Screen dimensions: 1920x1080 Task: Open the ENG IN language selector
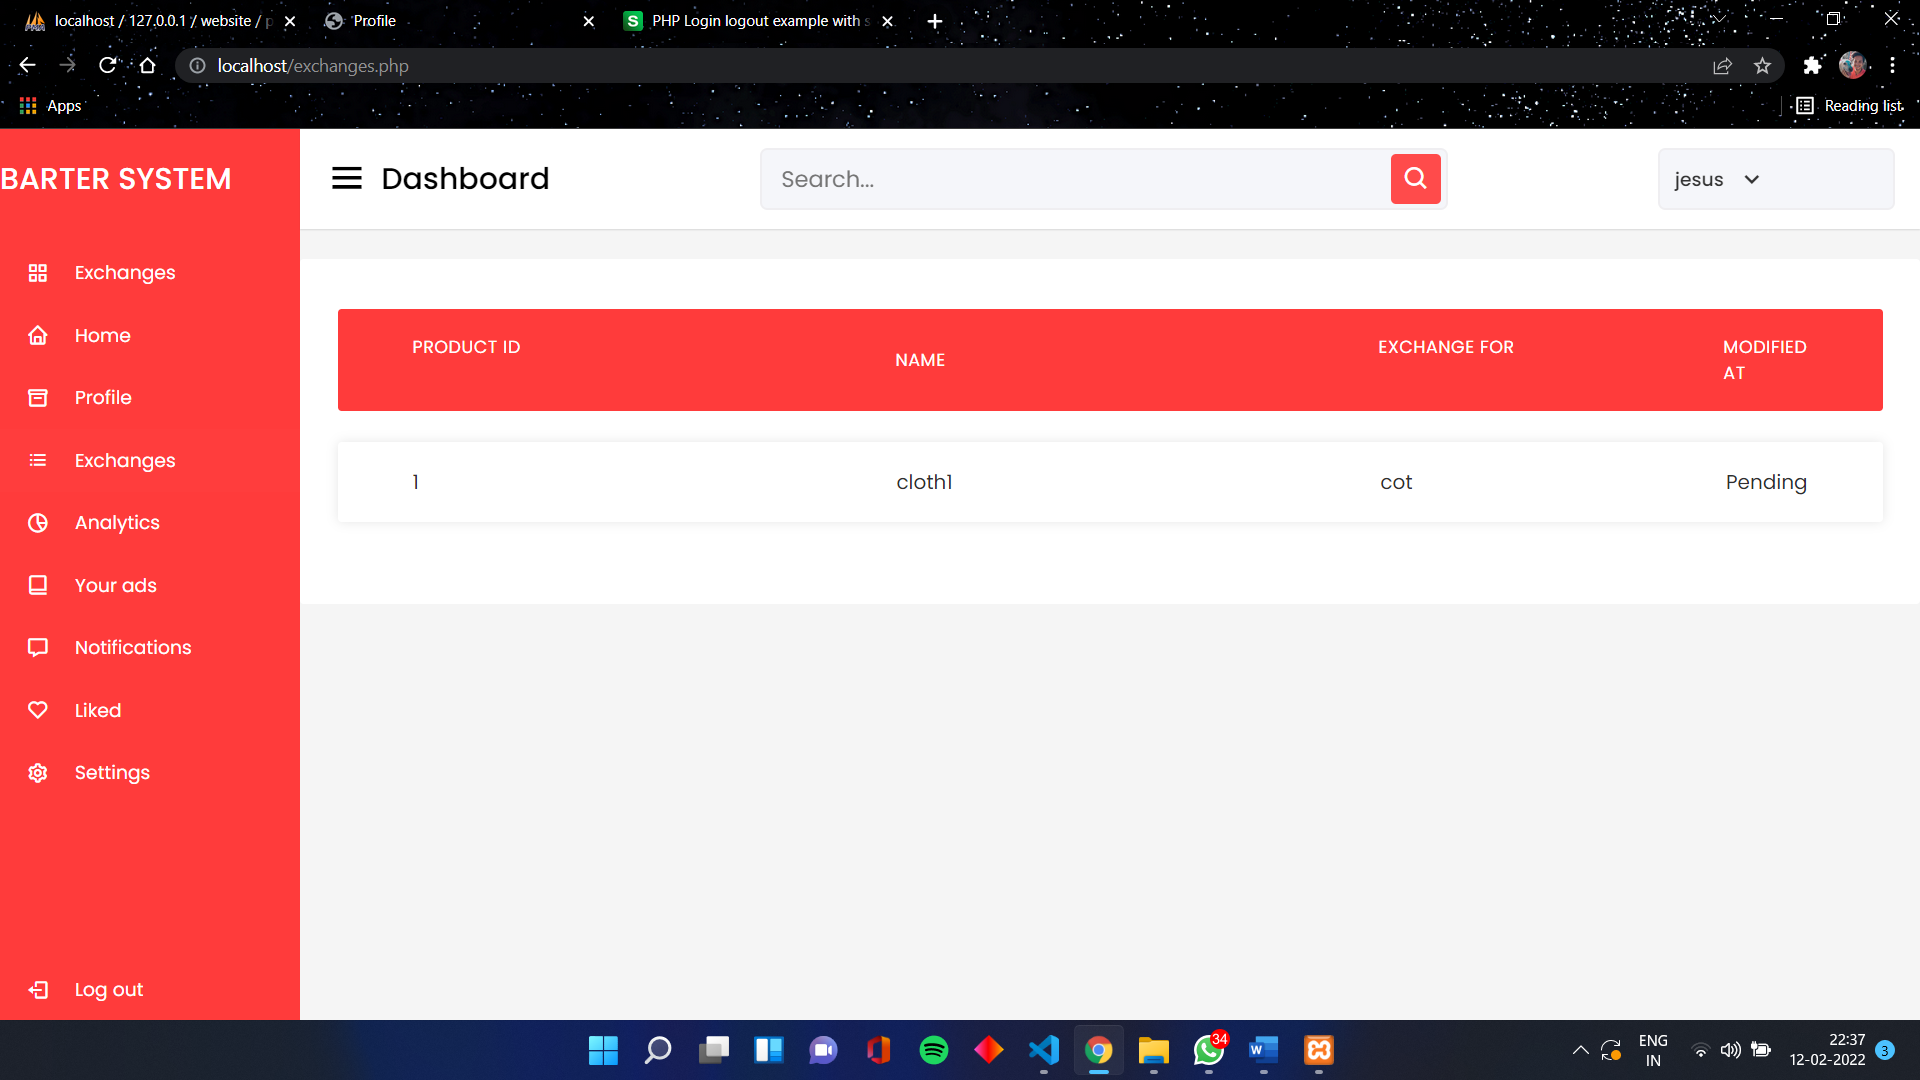[1654, 1049]
